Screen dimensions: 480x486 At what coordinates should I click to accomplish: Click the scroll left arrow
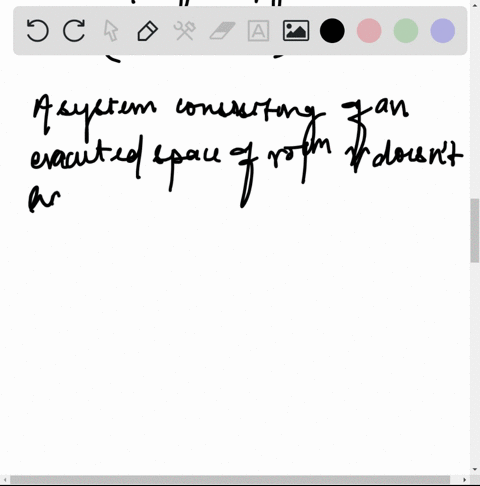pyautogui.click(x=5, y=480)
